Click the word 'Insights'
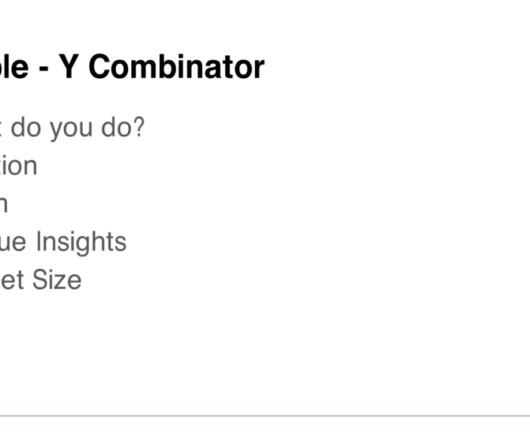 (81, 242)
